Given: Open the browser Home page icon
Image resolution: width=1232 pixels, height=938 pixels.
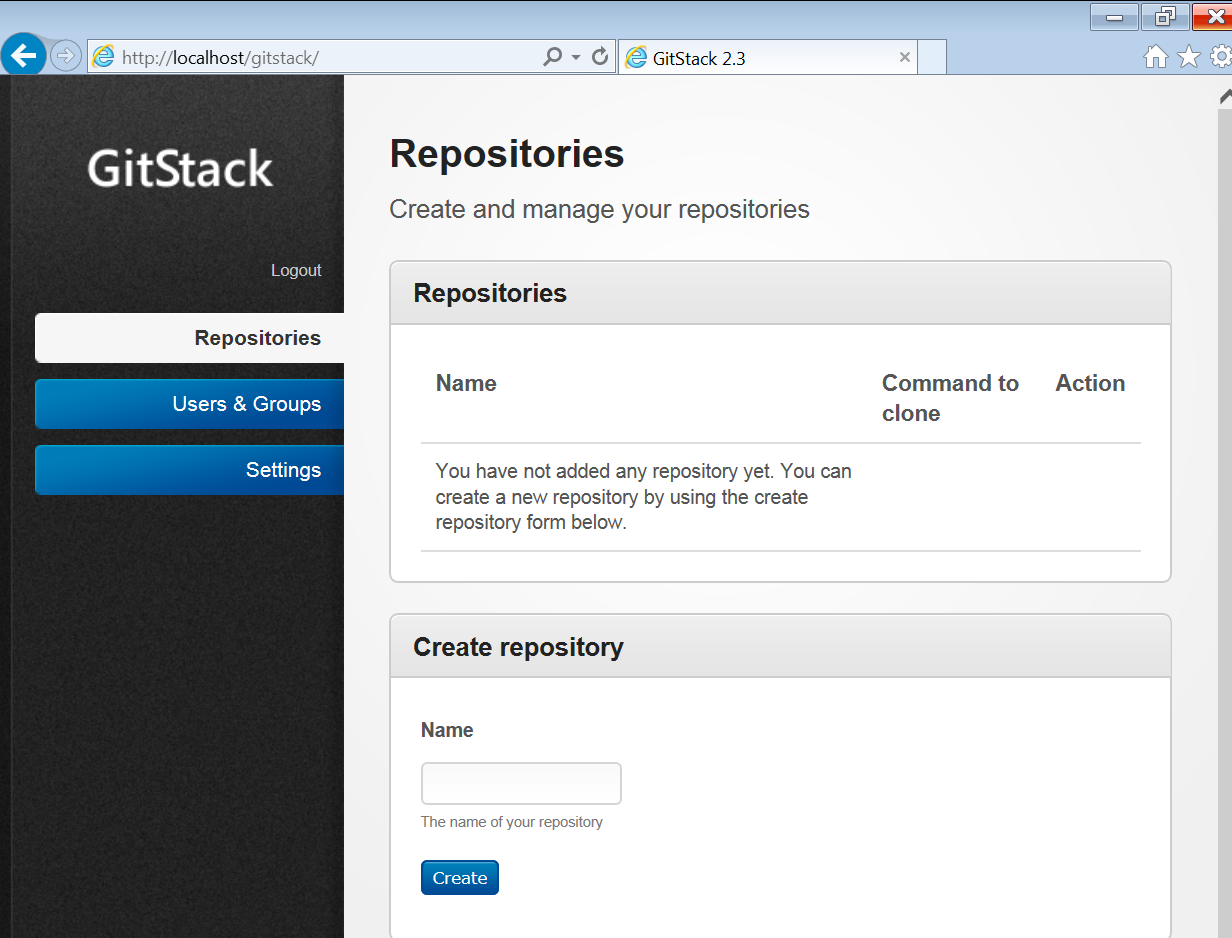Looking at the screenshot, I should pyautogui.click(x=1155, y=57).
